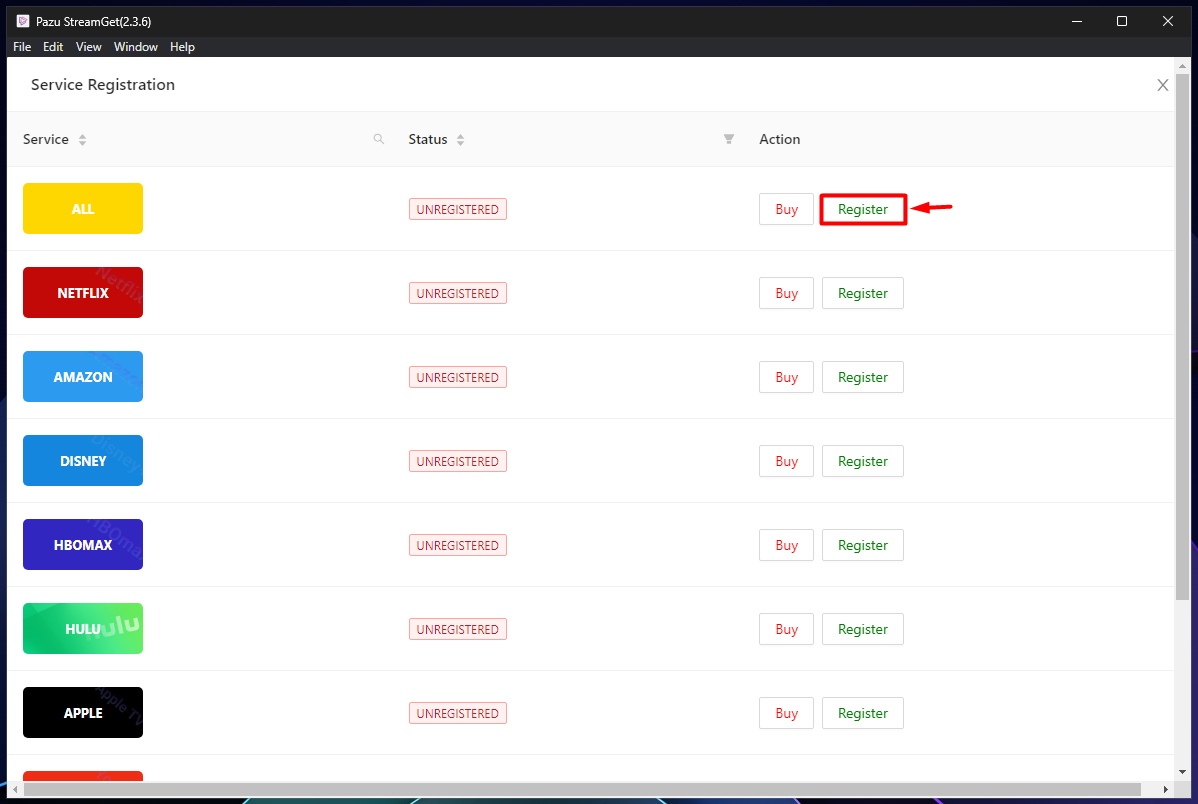The height and width of the screenshot is (804, 1198).
Task: Click UNREGISTERED status tag in ALL row
Action: [458, 209]
